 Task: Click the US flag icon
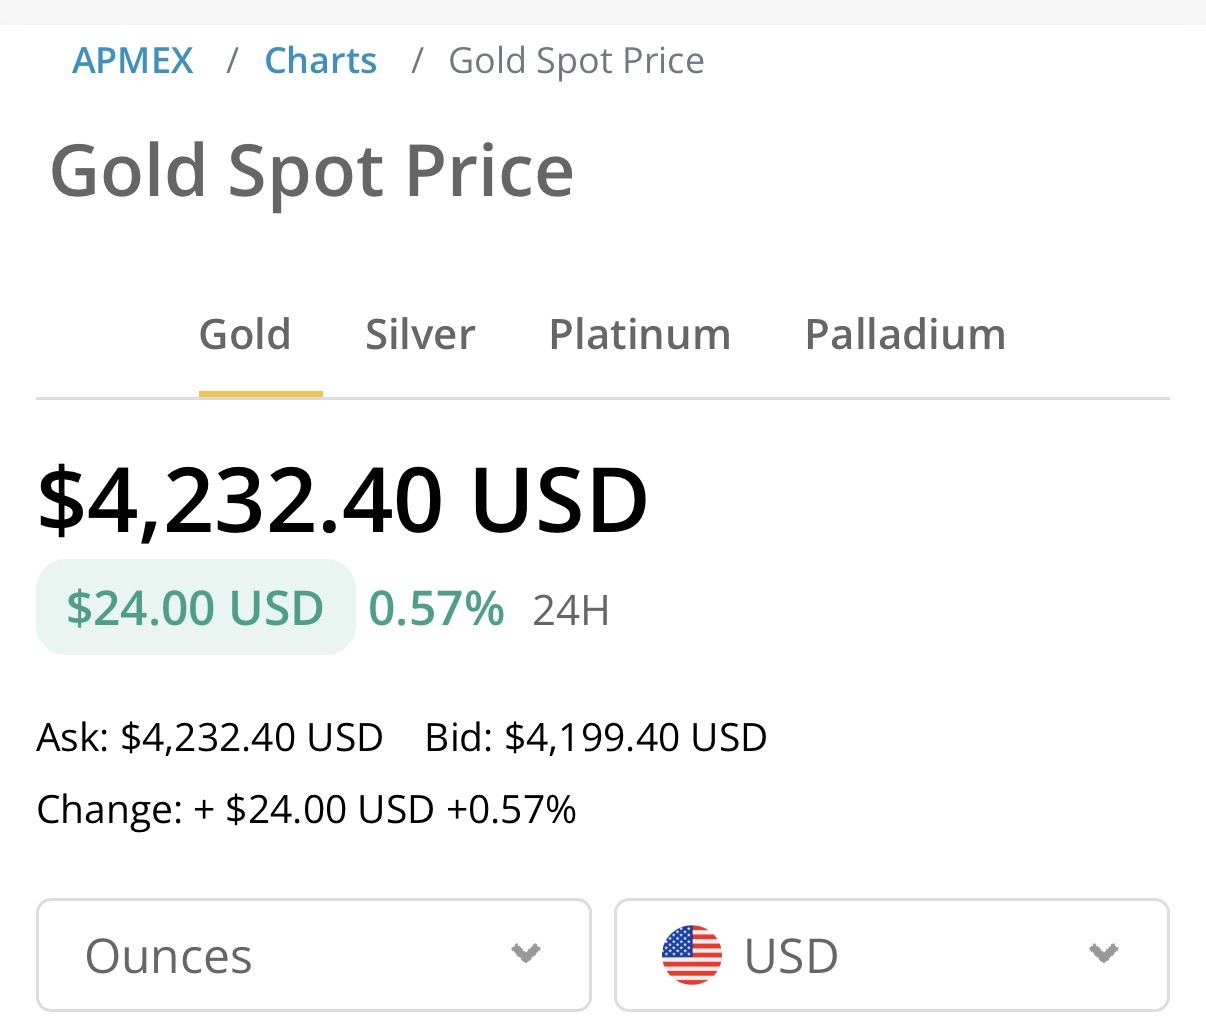pyautogui.click(x=691, y=955)
